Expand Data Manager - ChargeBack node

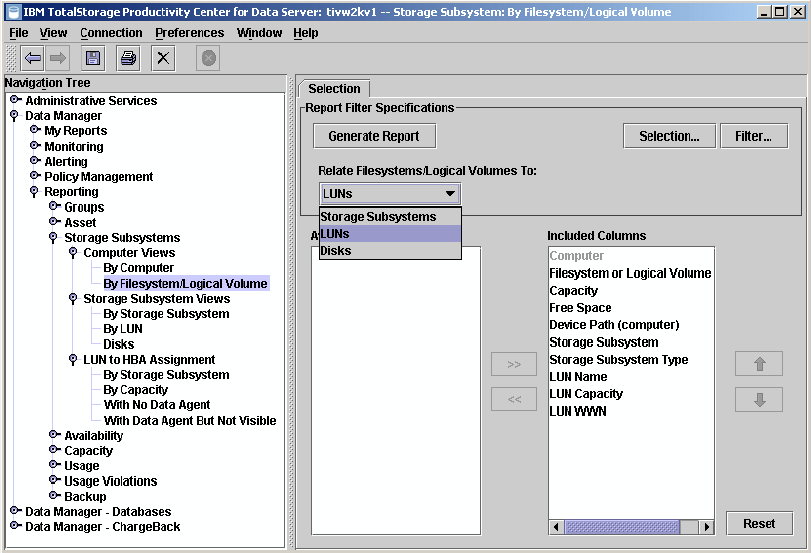(16, 526)
